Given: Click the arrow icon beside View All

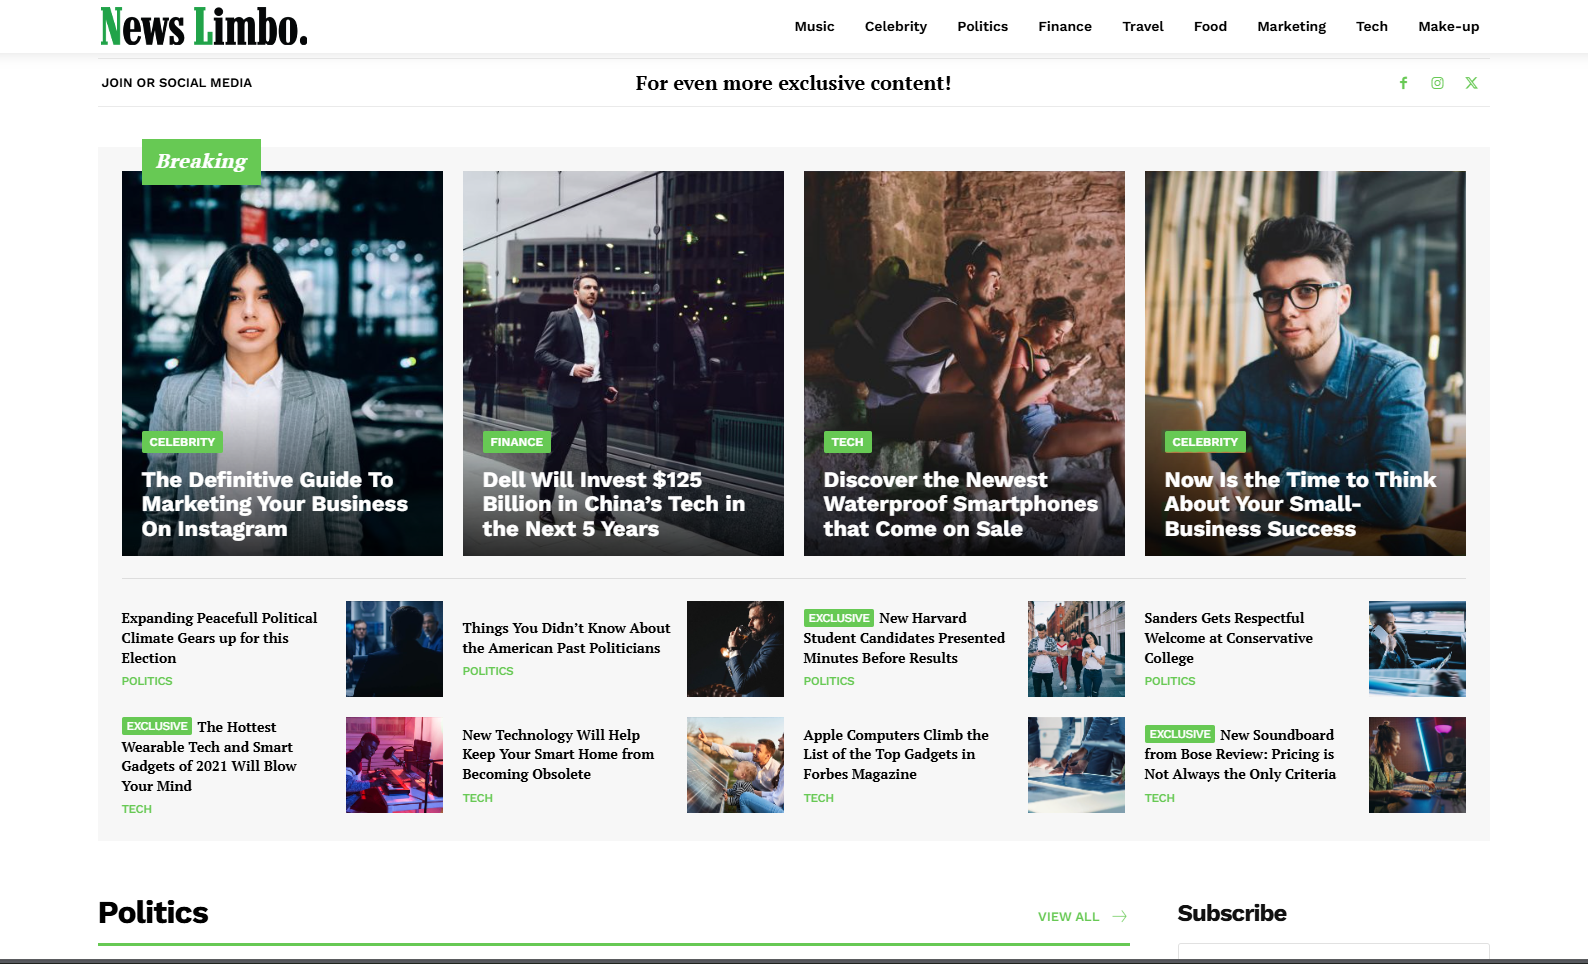Looking at the screenshot, I should click(x=1119, y=916).
